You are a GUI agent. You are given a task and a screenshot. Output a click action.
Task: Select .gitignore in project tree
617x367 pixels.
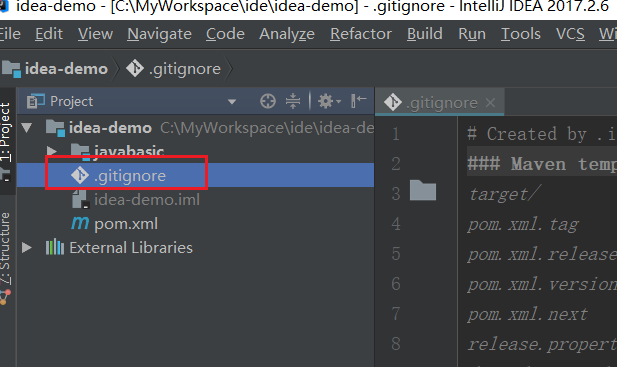130,176
